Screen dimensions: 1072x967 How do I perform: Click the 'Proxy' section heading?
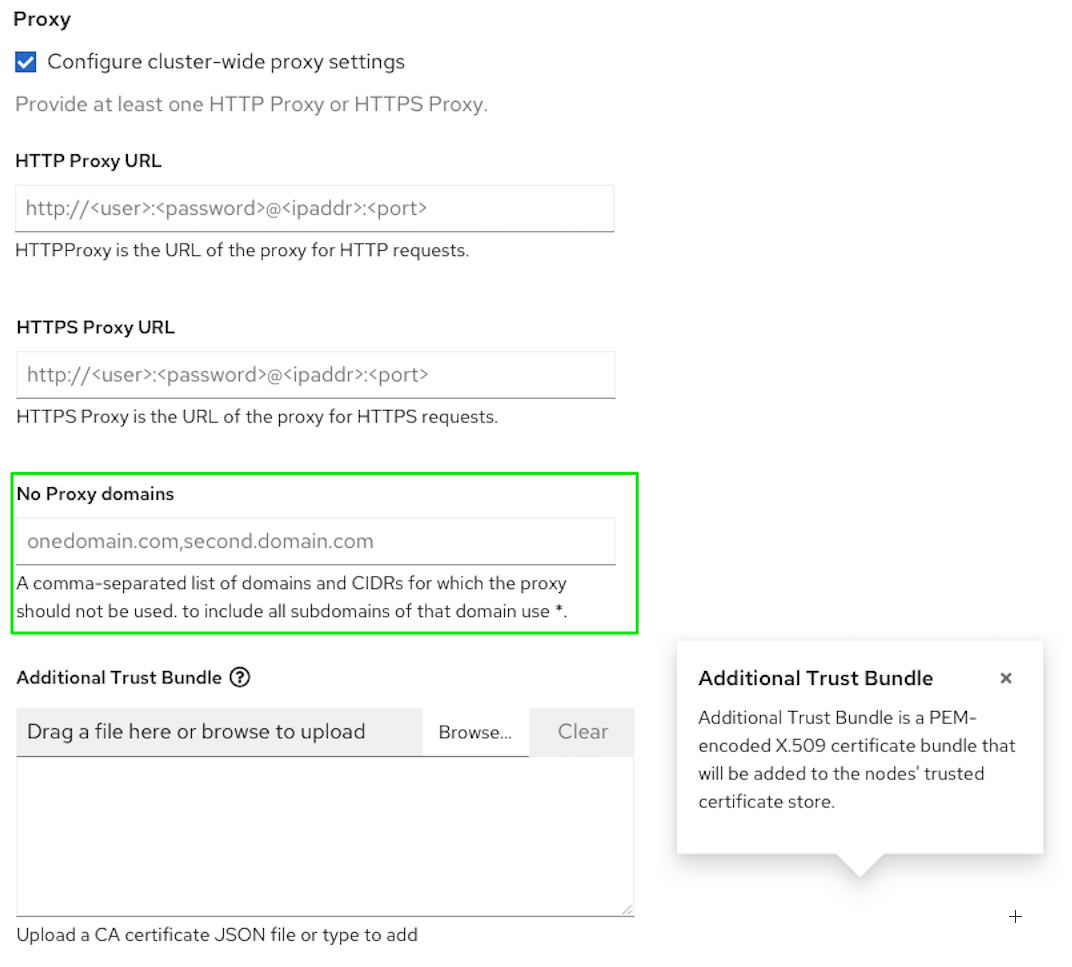(x=42, y=19)
